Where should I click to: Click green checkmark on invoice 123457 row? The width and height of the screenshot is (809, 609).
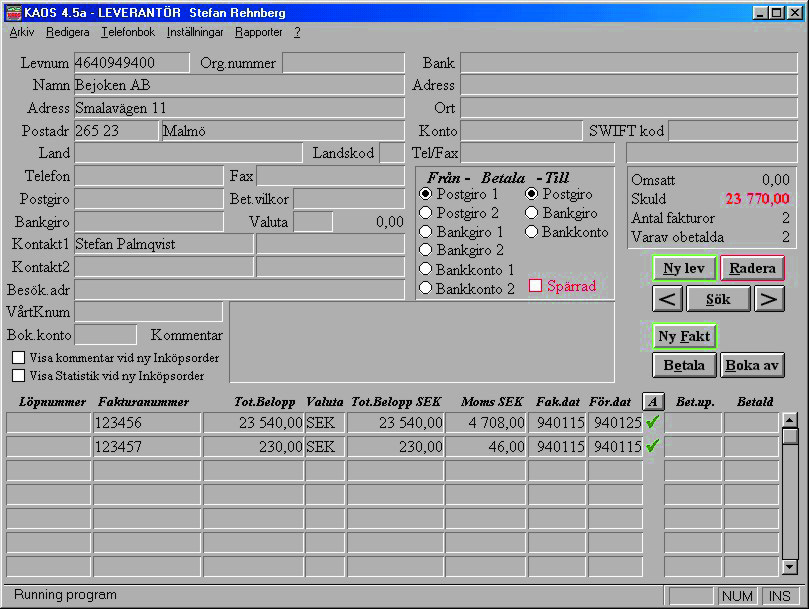(653, 447)
